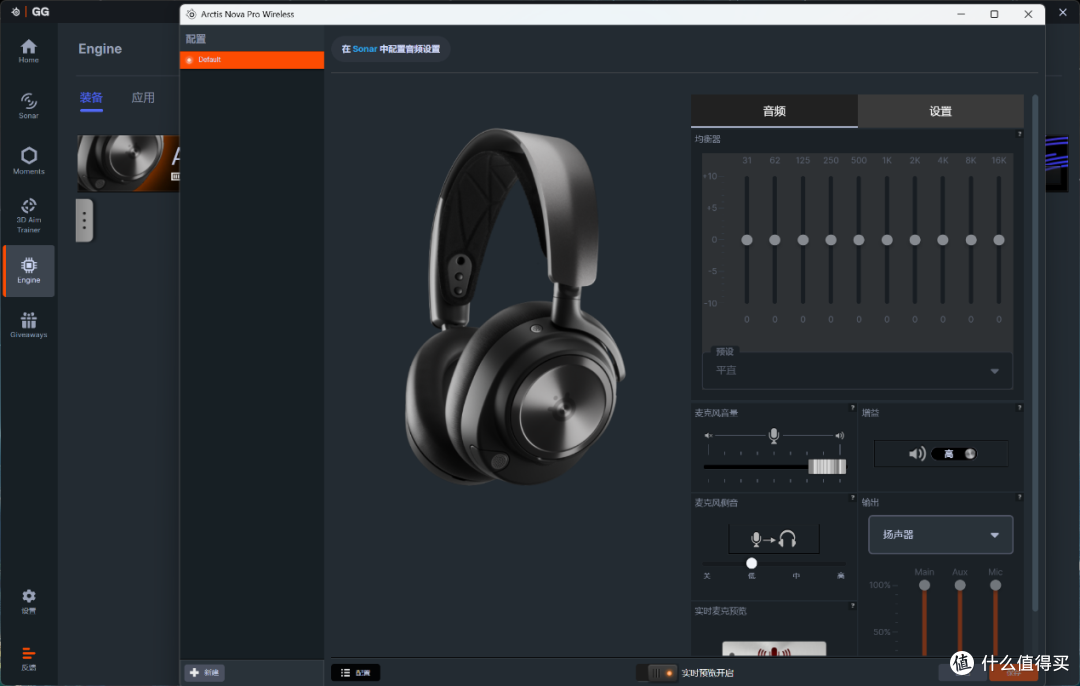Open help for 麦克风音量 section
The width and height of the screenshot is (1080, 686).
coord(853,408)
